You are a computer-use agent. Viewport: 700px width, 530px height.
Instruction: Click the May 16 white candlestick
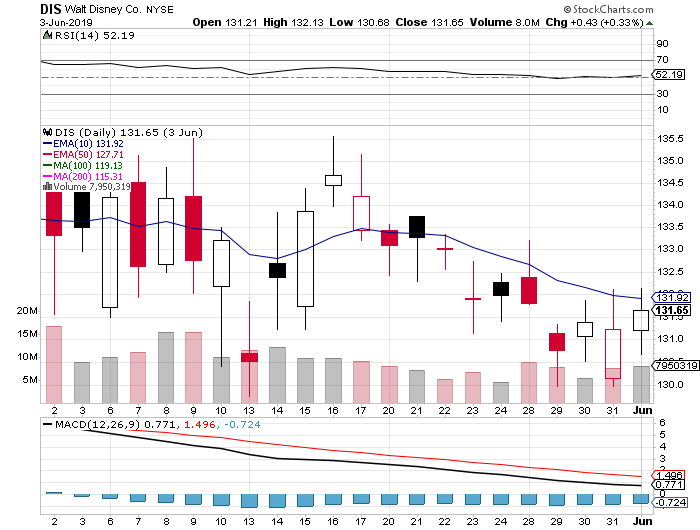(333, 180)
